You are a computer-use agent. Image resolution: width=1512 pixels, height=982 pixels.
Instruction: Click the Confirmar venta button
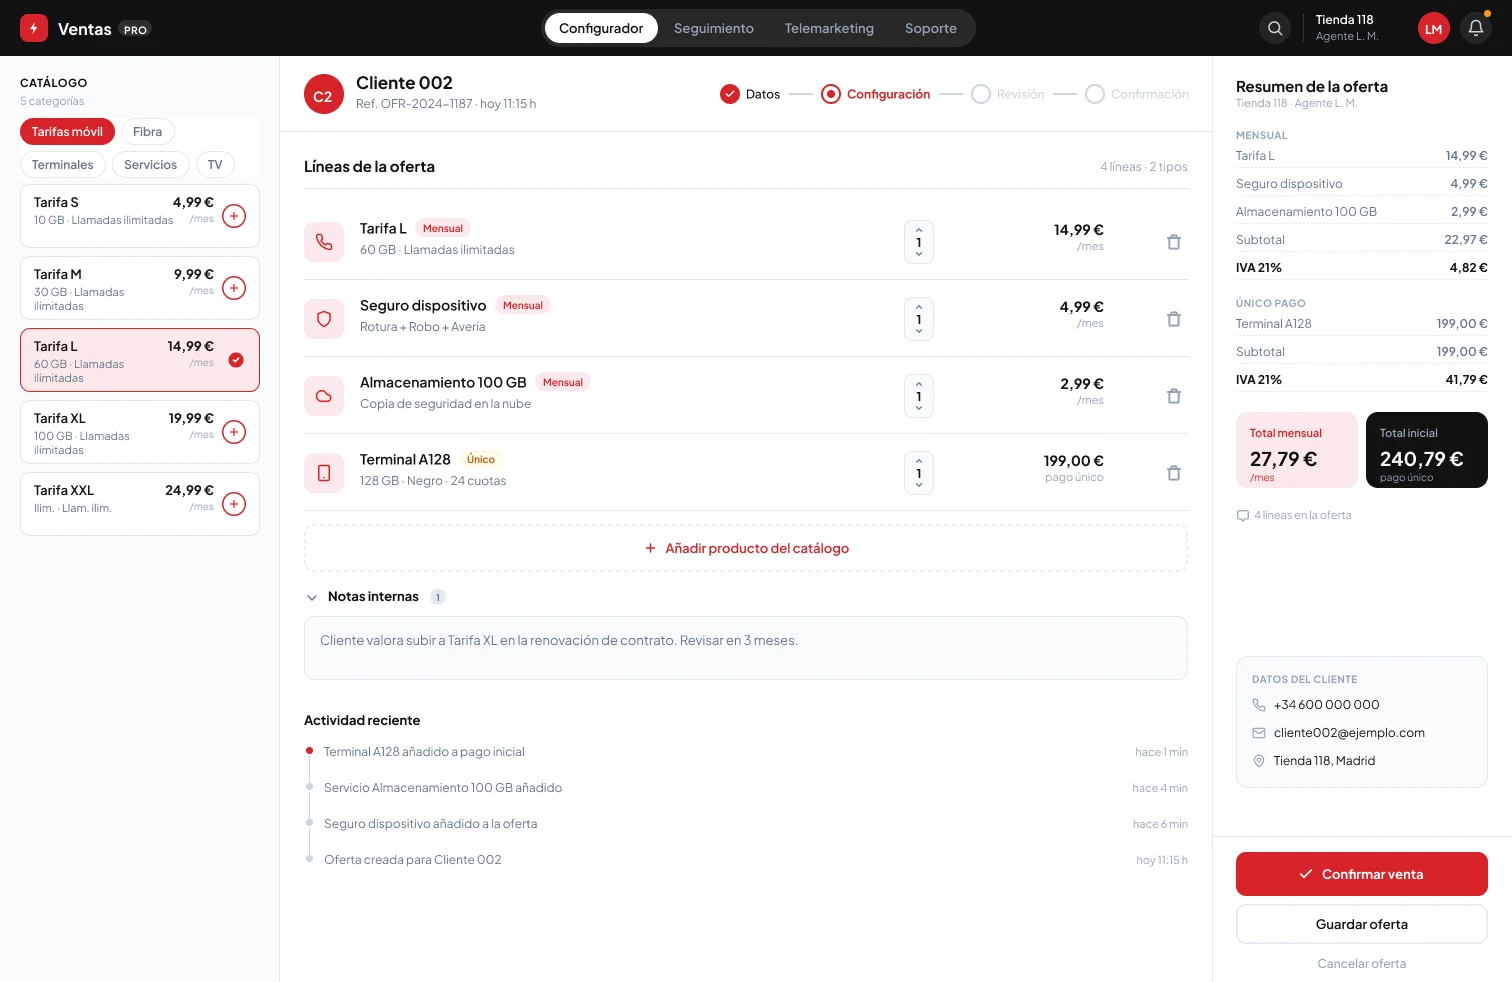[1362, 874]
